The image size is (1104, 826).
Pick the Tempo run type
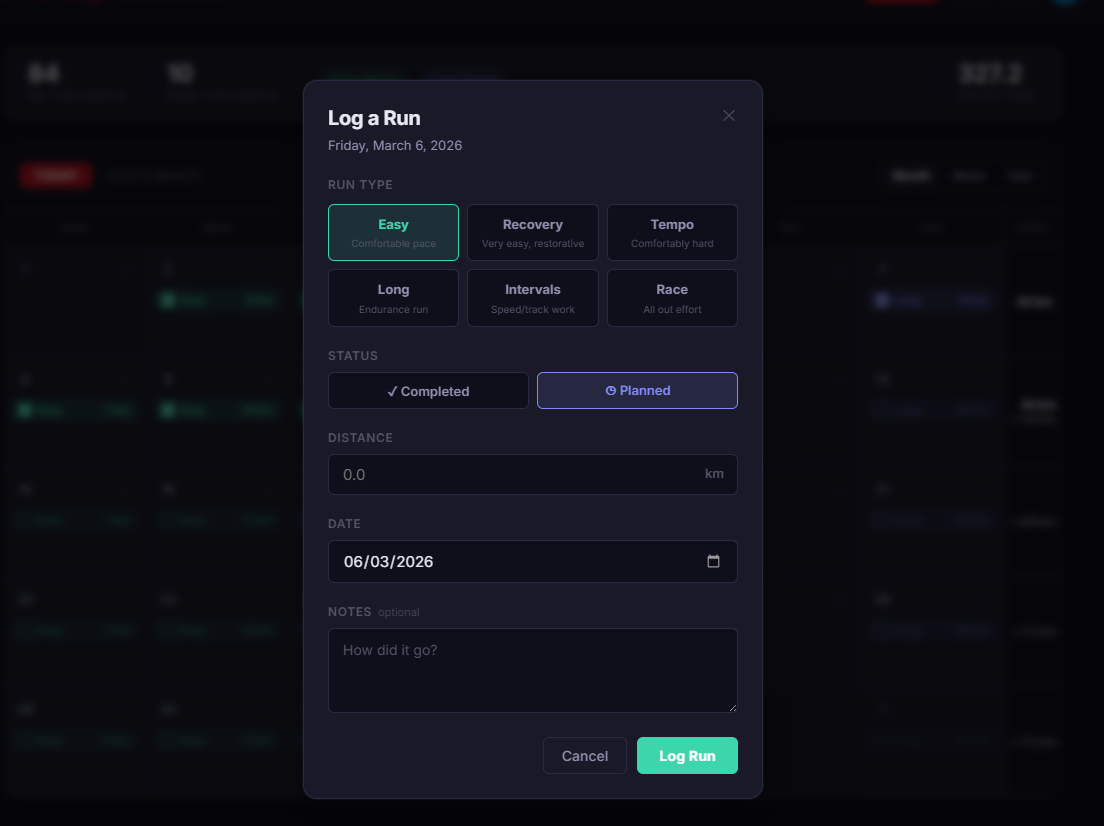coord(672,232)
